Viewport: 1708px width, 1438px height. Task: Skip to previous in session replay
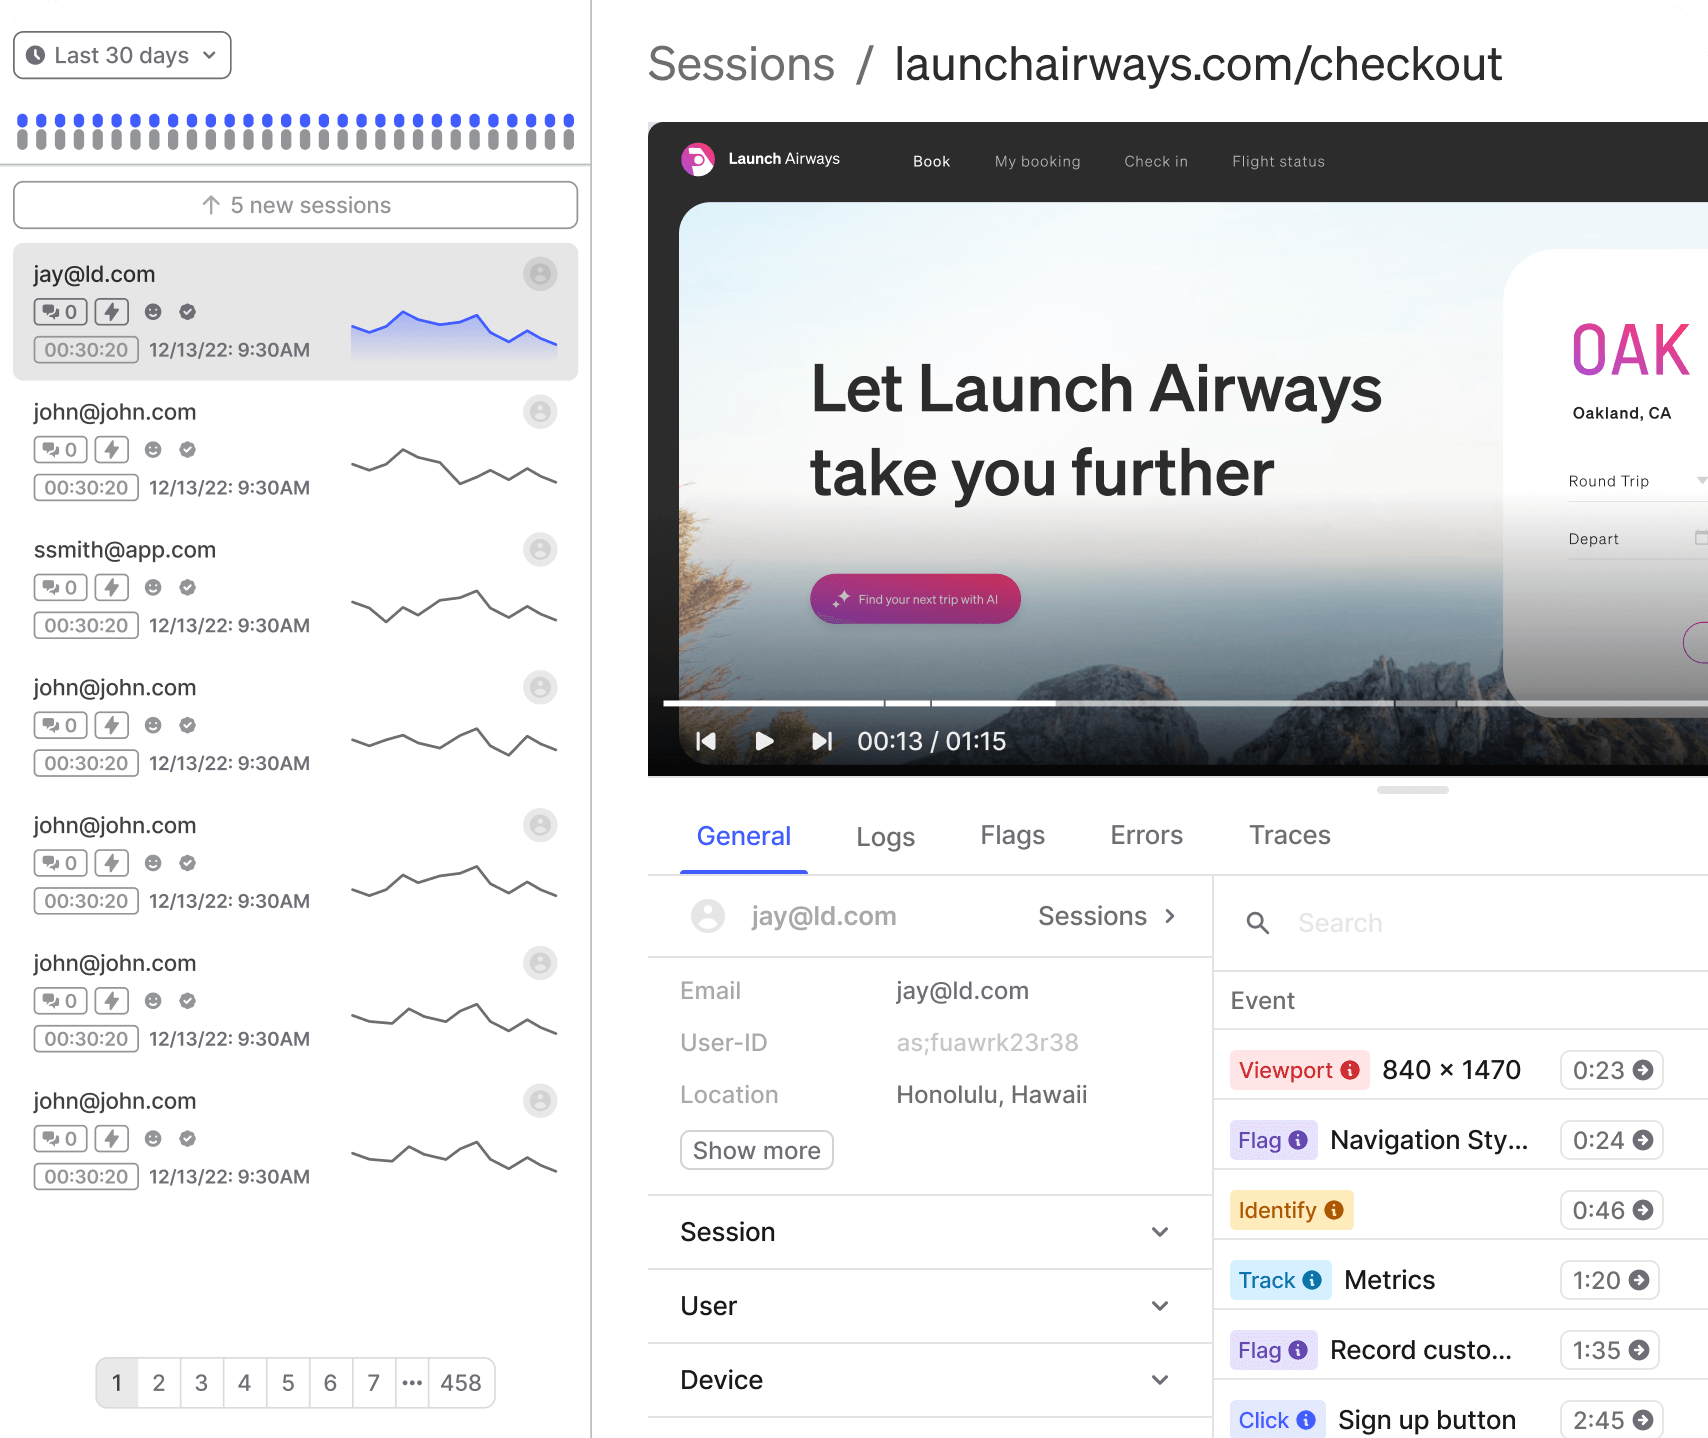click(x=706, y=741)
